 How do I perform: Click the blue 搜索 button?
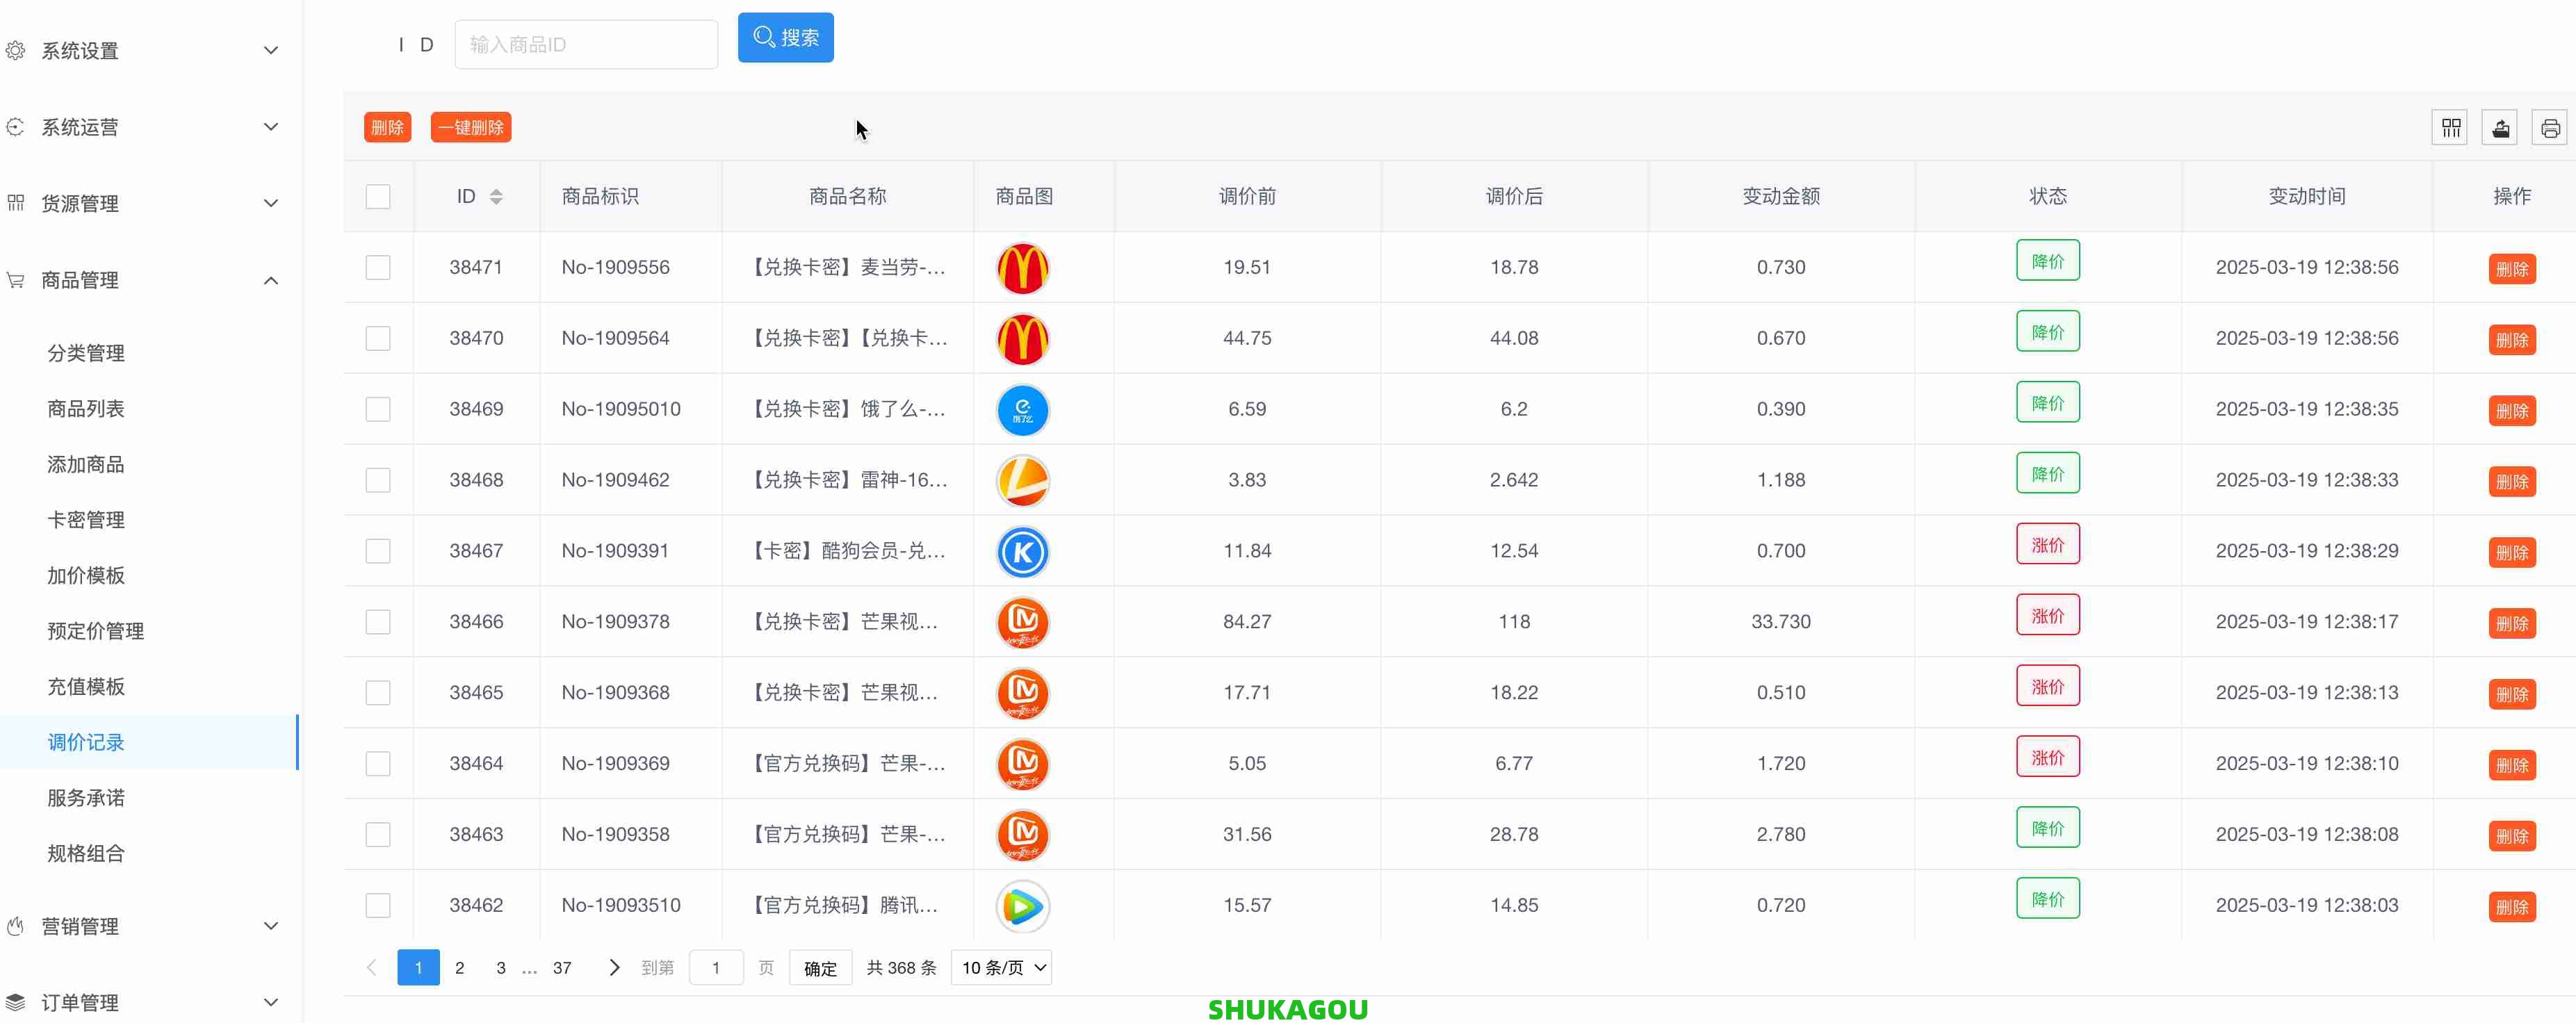coord(785,38)
